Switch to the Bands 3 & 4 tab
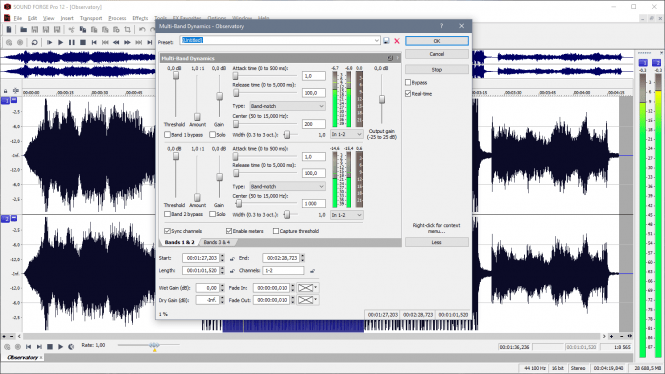The width and height of the screenshot is (665, 374). tap(217, 242)
